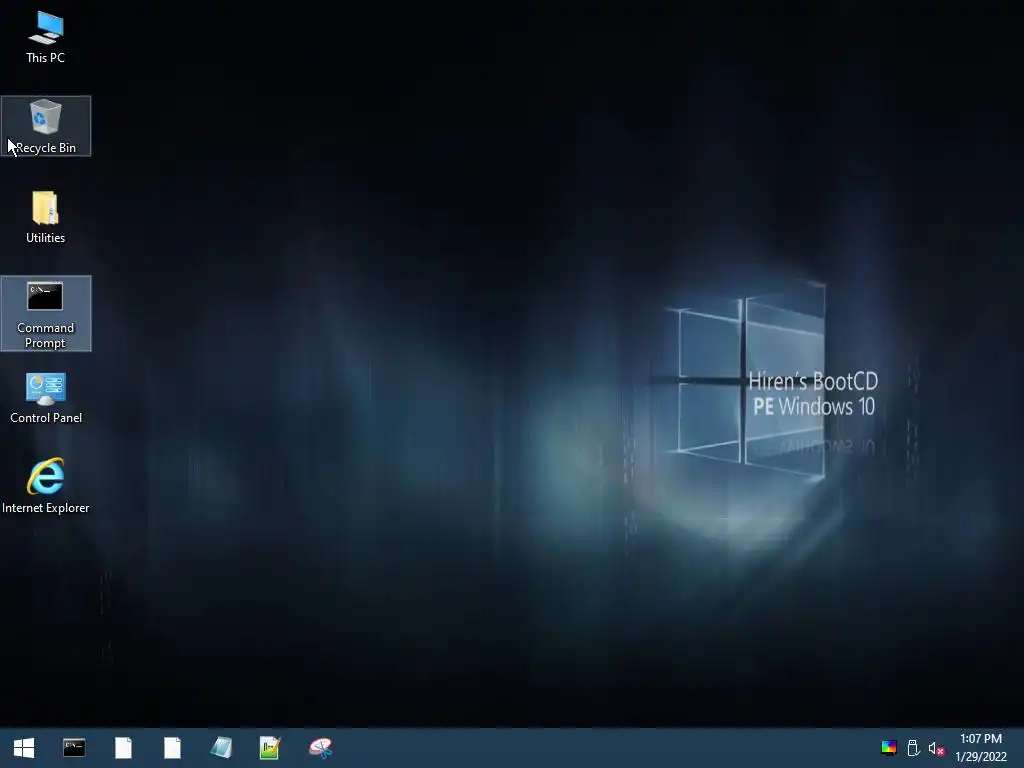
Task: Open the blue tilted notebook taskbar icon
Action: 221,748
